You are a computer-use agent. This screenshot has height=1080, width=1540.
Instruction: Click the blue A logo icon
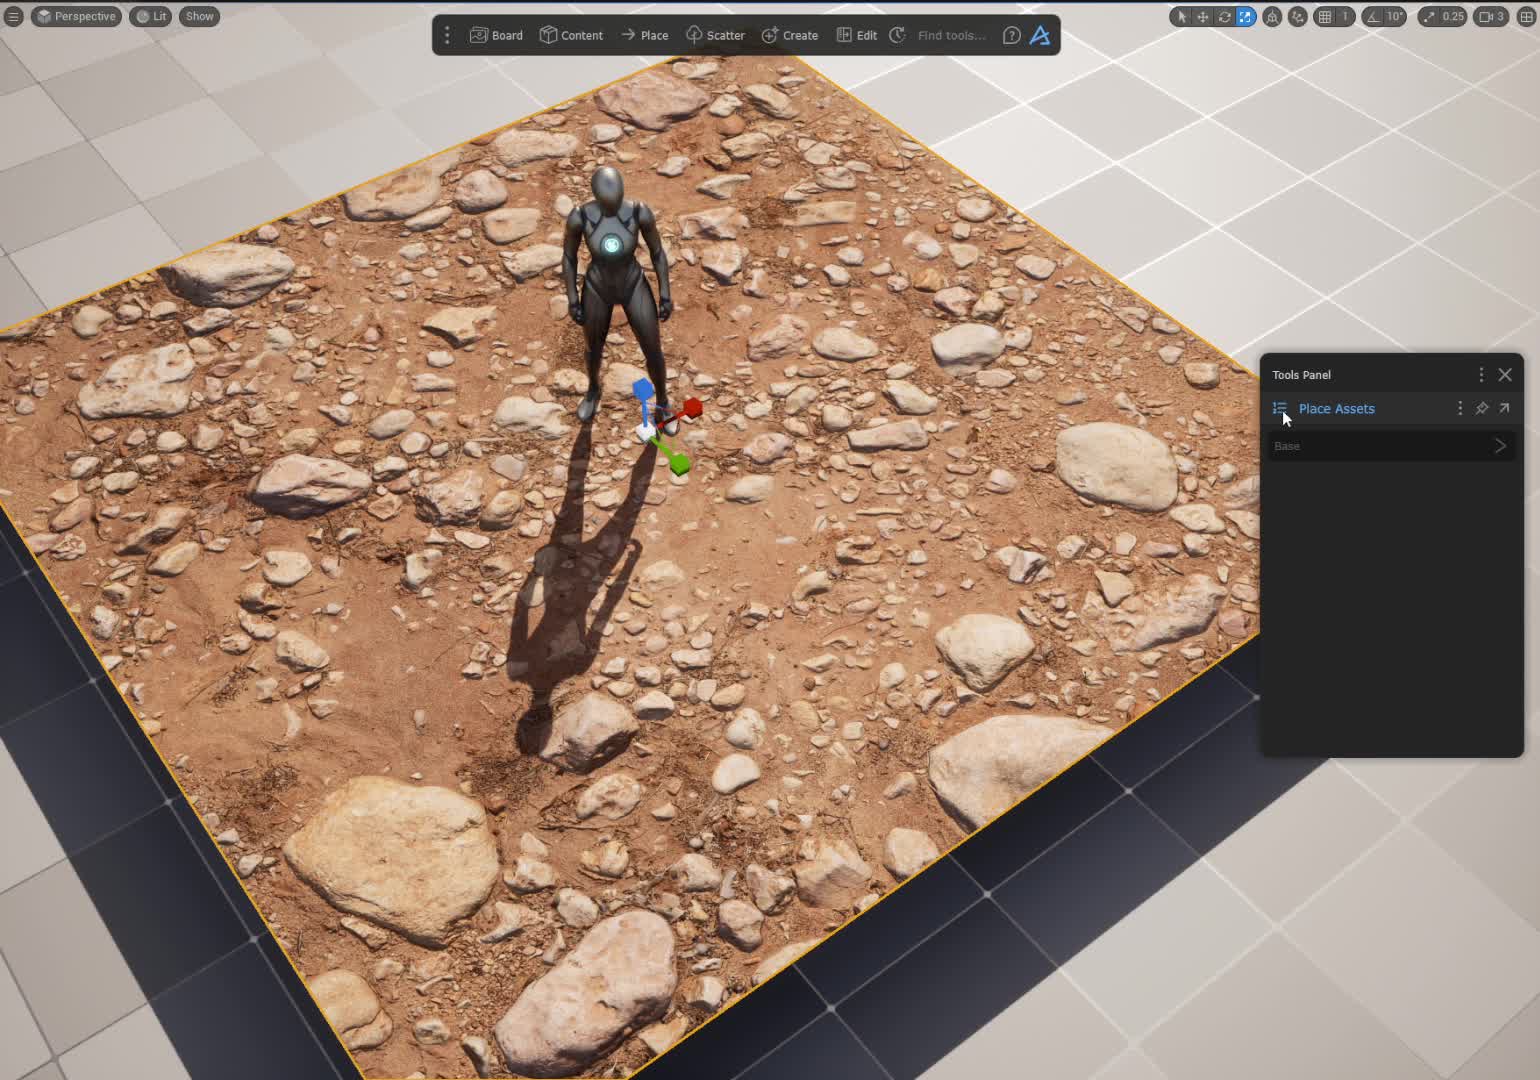pyautogui.click(x=1040, y=35)
